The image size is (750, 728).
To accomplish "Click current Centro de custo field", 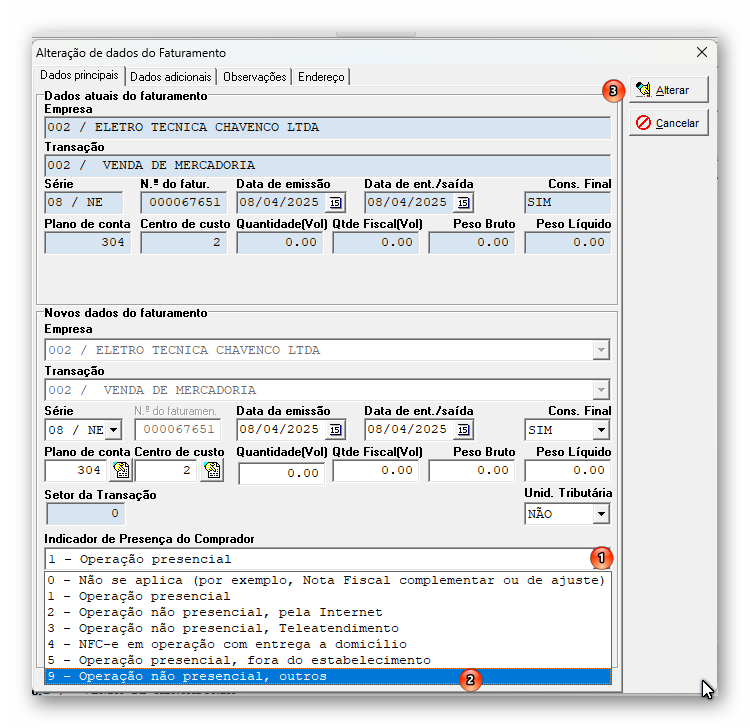I will tap(184, 243).
